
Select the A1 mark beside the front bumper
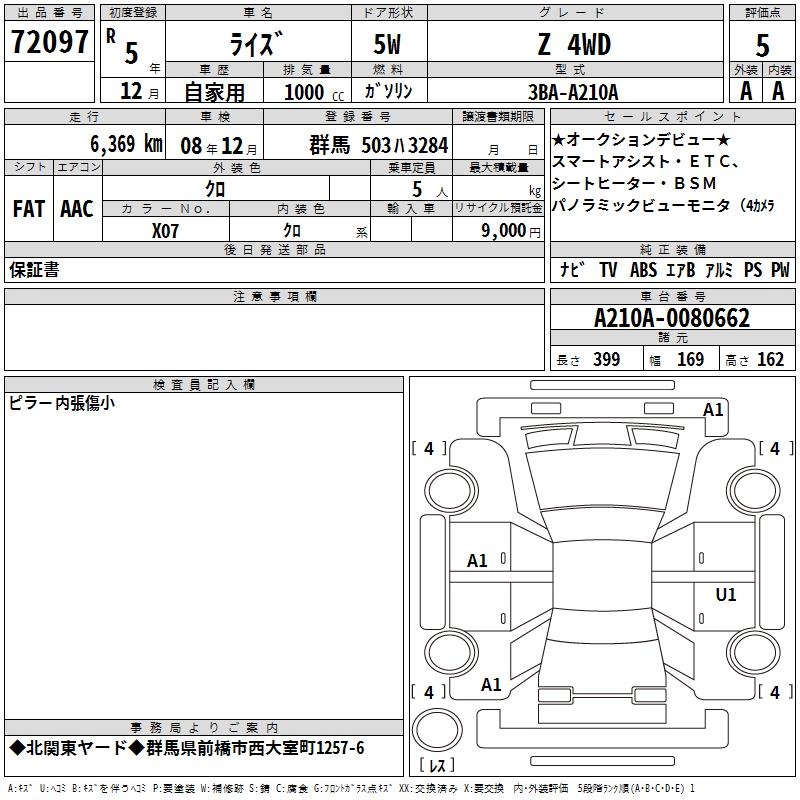[713, 410]
